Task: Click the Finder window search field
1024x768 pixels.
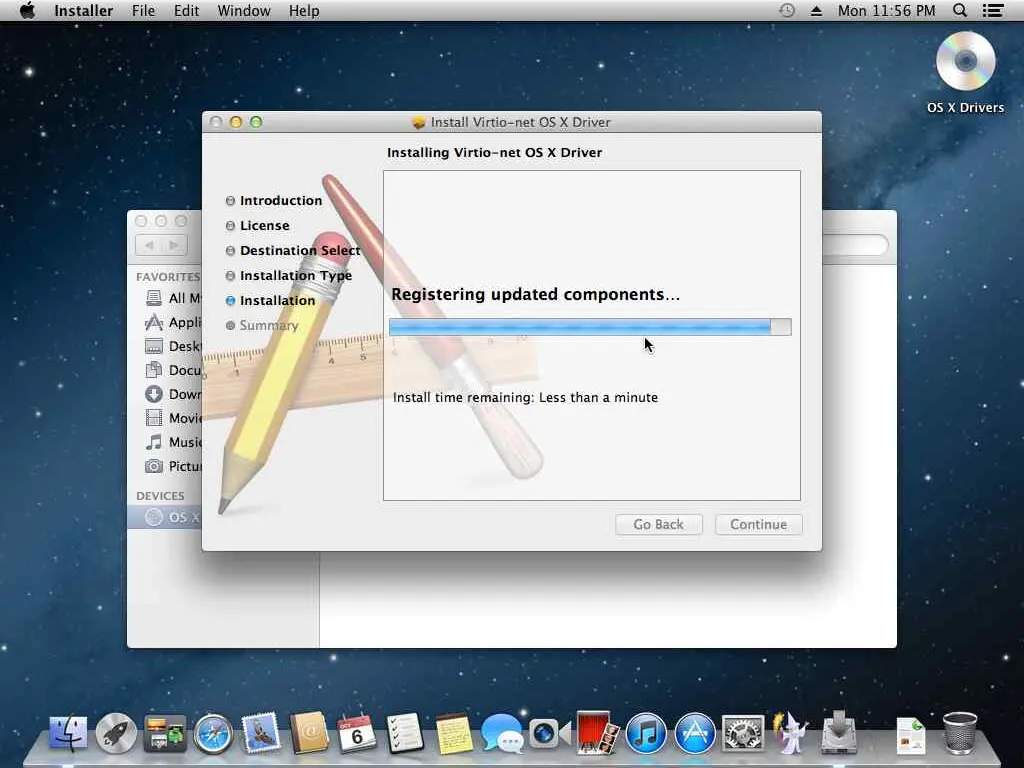Action: point(855,245)
